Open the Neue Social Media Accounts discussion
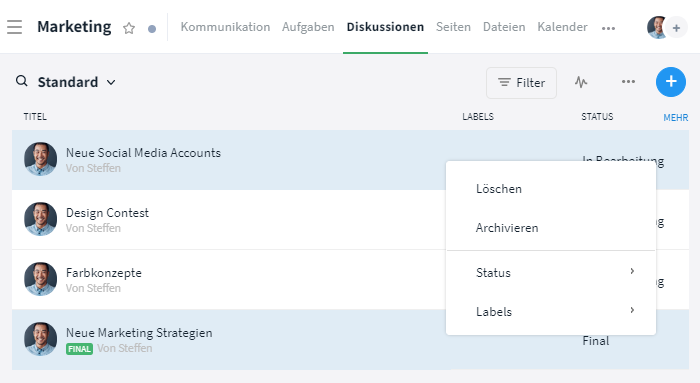 (x=143, y=153)
